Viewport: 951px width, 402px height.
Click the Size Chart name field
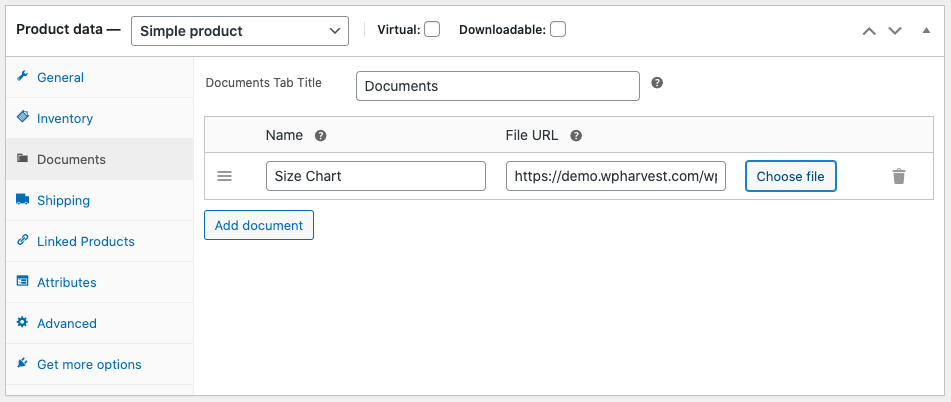click(x=376, y=176)
